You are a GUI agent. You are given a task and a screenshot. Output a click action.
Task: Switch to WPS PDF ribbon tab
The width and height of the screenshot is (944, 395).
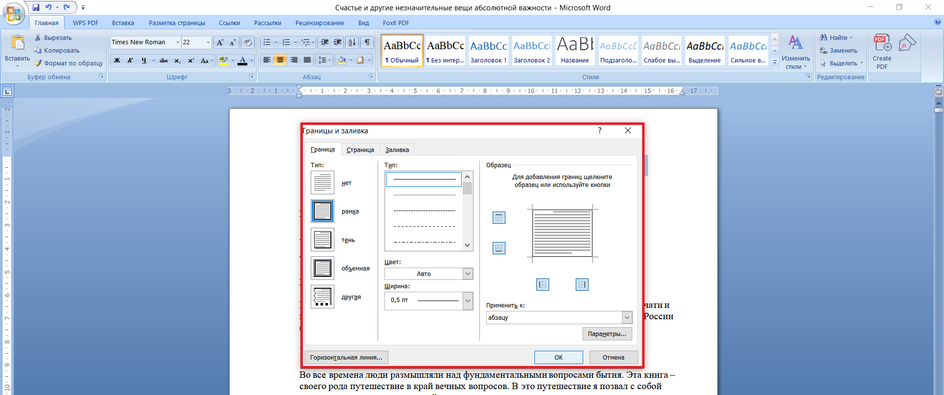pyautogui.click(x=85, y=23)
